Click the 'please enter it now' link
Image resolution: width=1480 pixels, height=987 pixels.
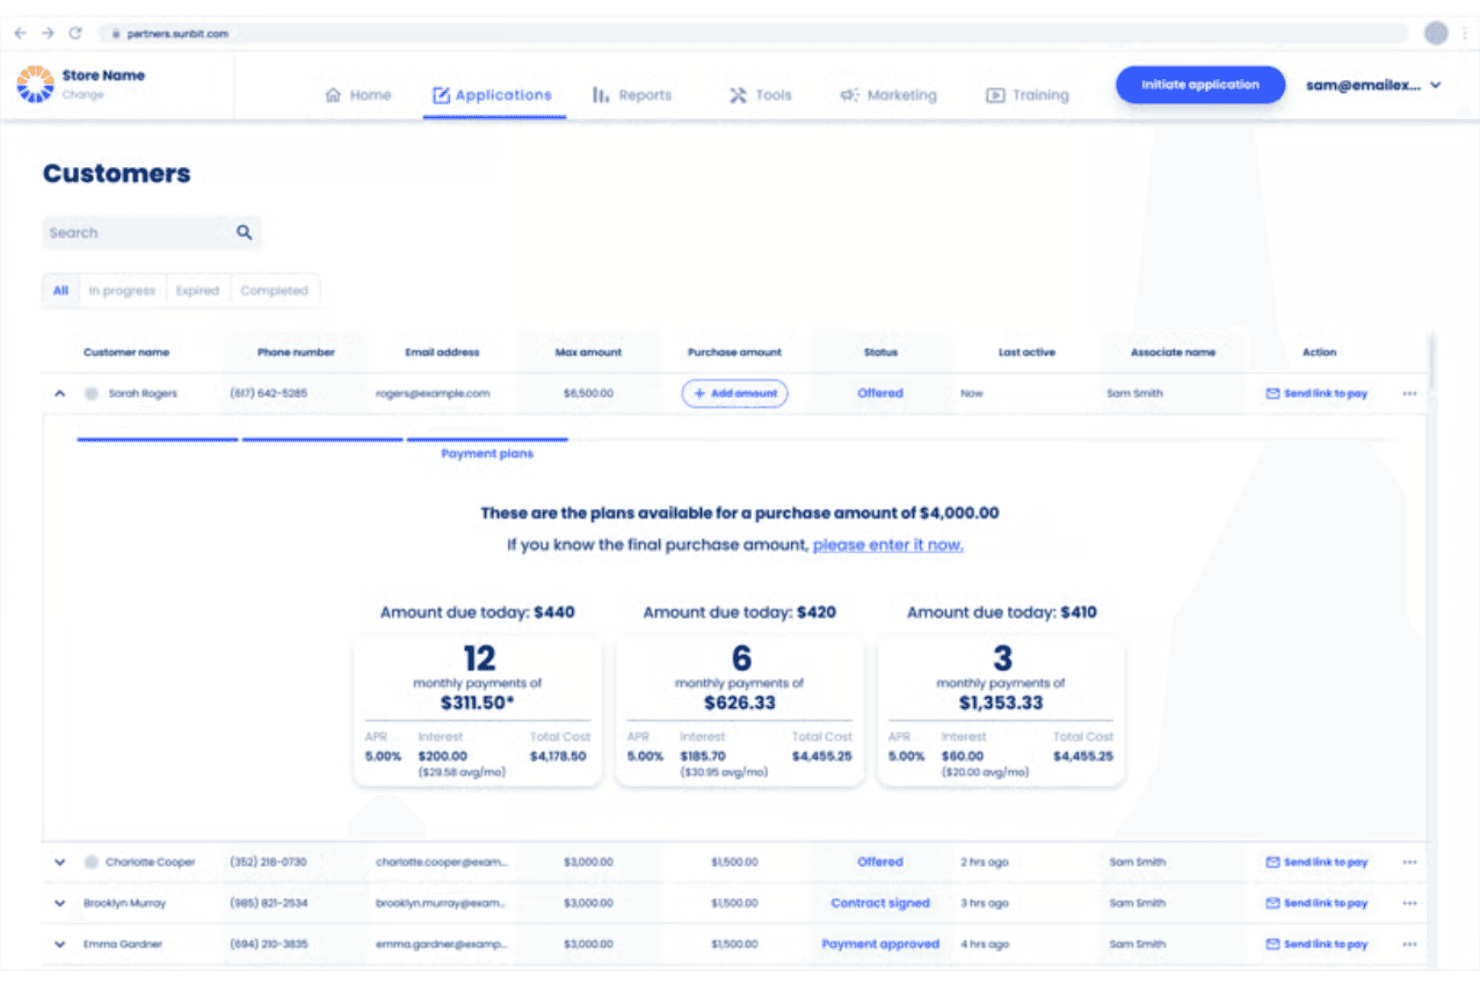coord(888,545)
